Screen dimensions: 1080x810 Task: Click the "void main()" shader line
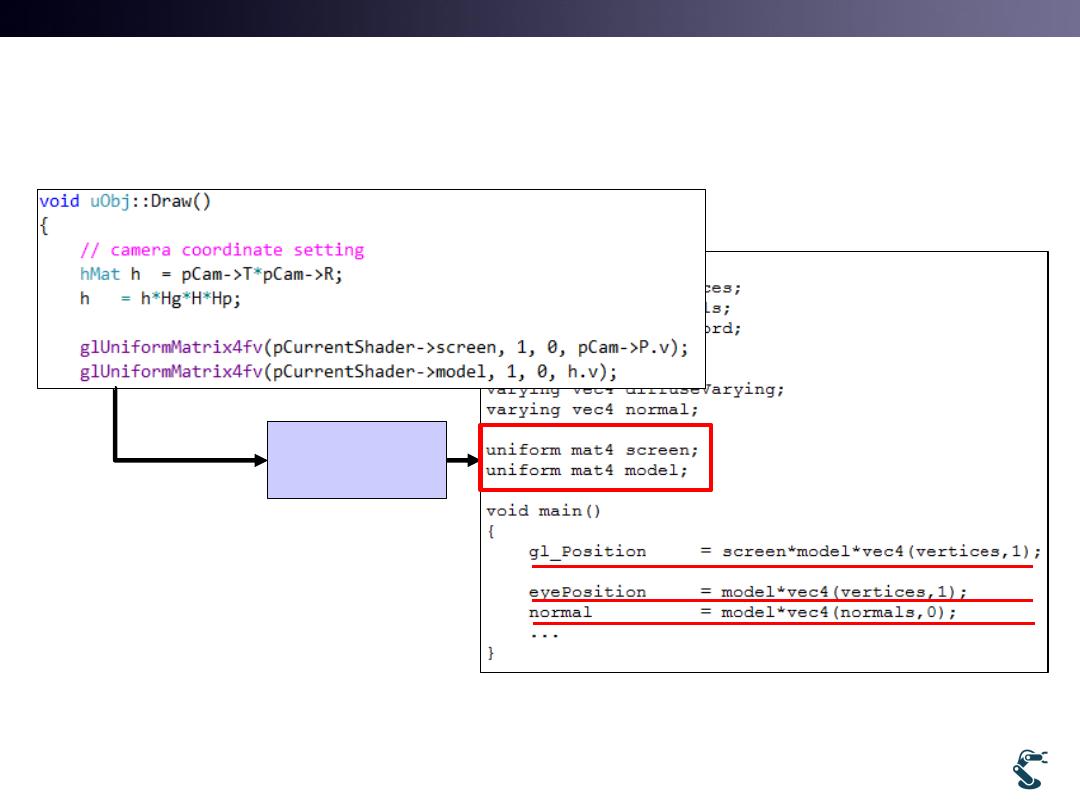tap(543, 511)
